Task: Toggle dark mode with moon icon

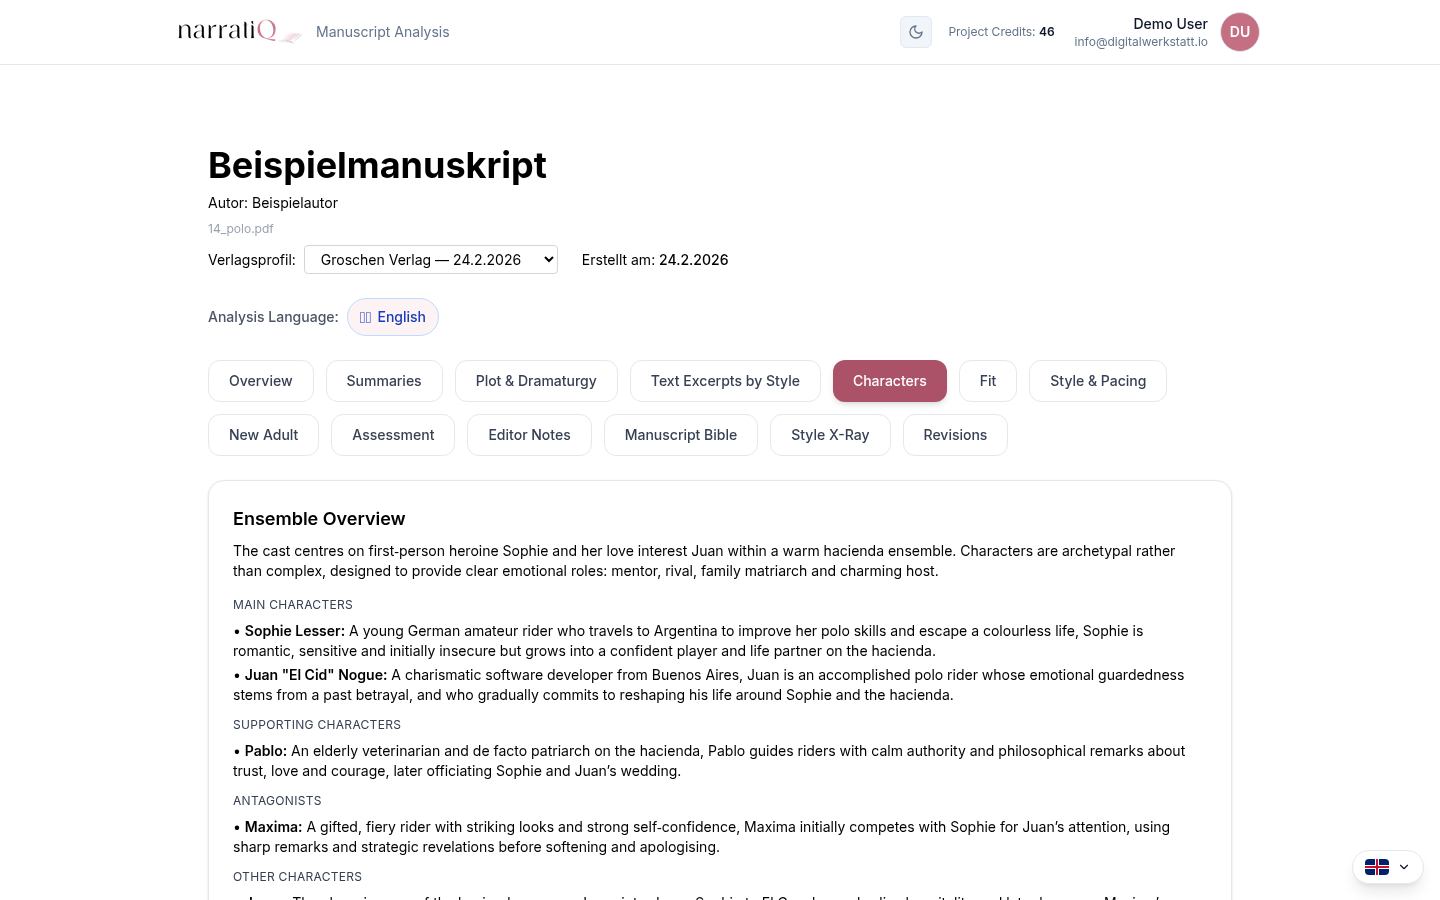Action: pos(915,32)
